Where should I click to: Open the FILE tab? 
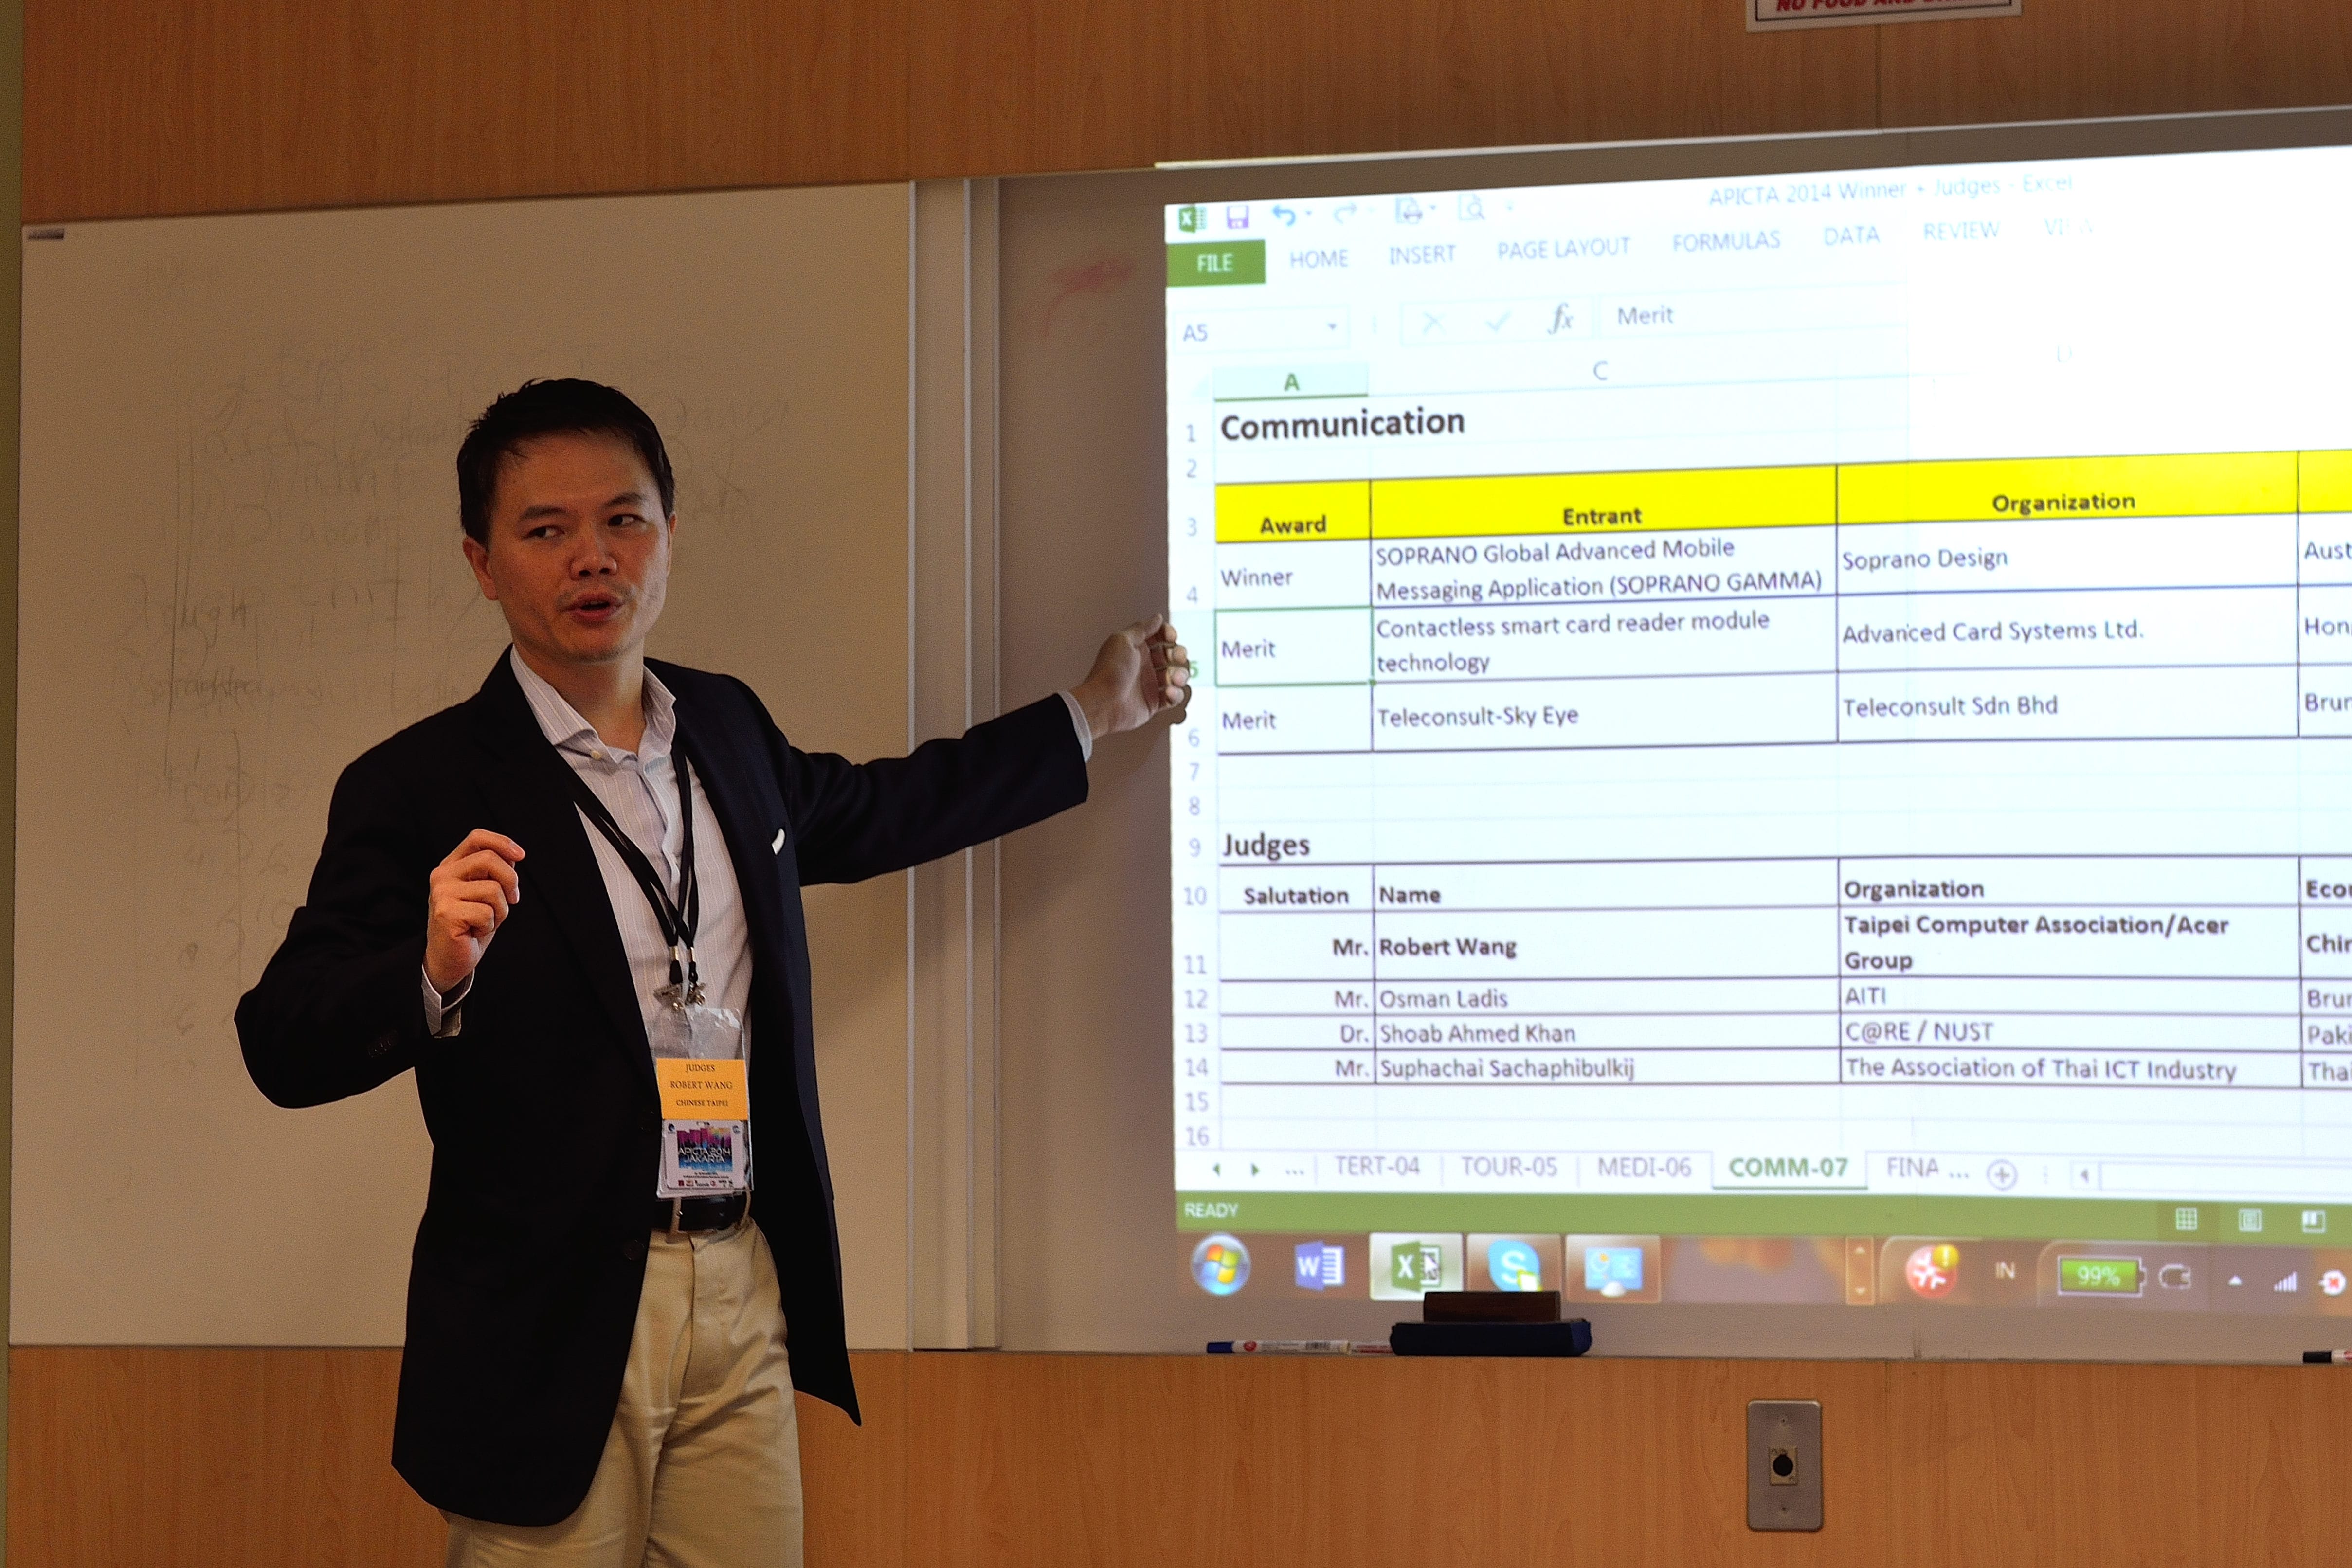point(1215,263)
